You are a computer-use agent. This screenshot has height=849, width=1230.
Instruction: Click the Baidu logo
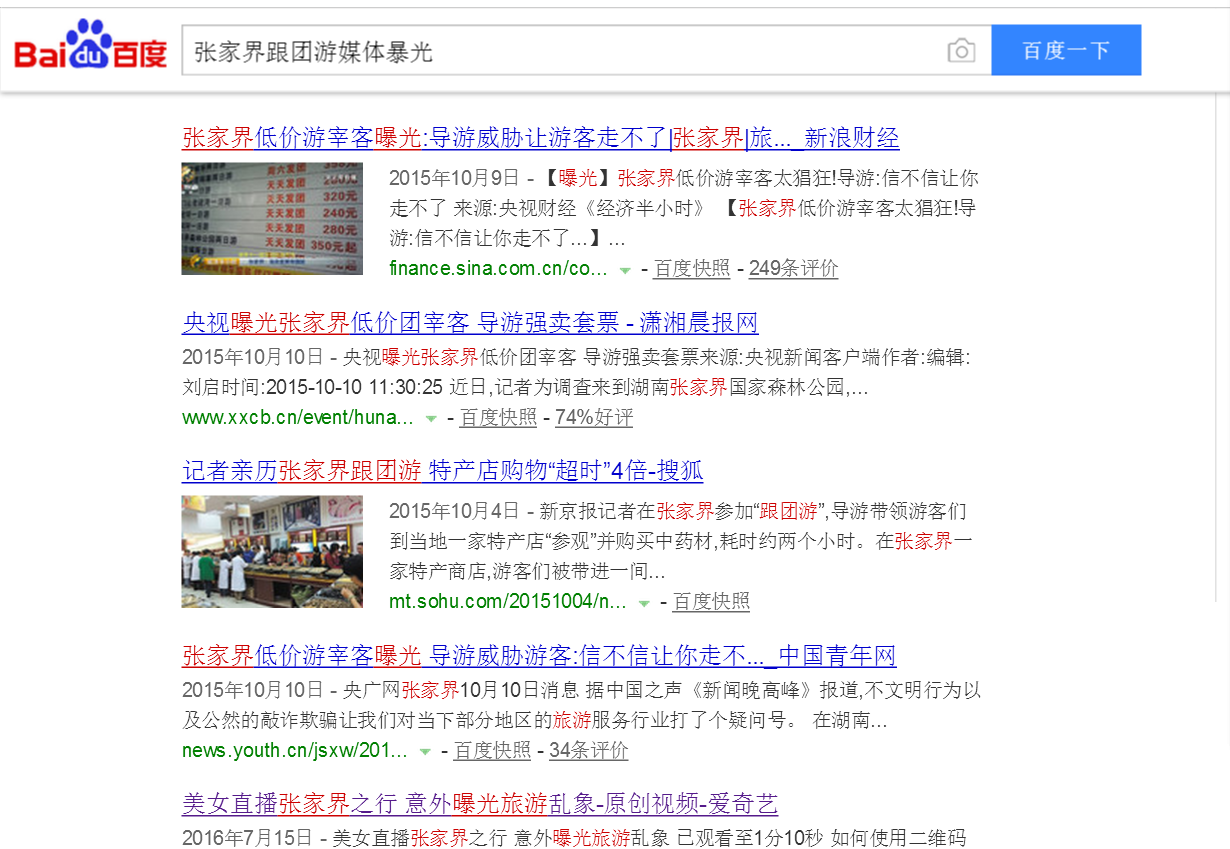coord(91,46)
